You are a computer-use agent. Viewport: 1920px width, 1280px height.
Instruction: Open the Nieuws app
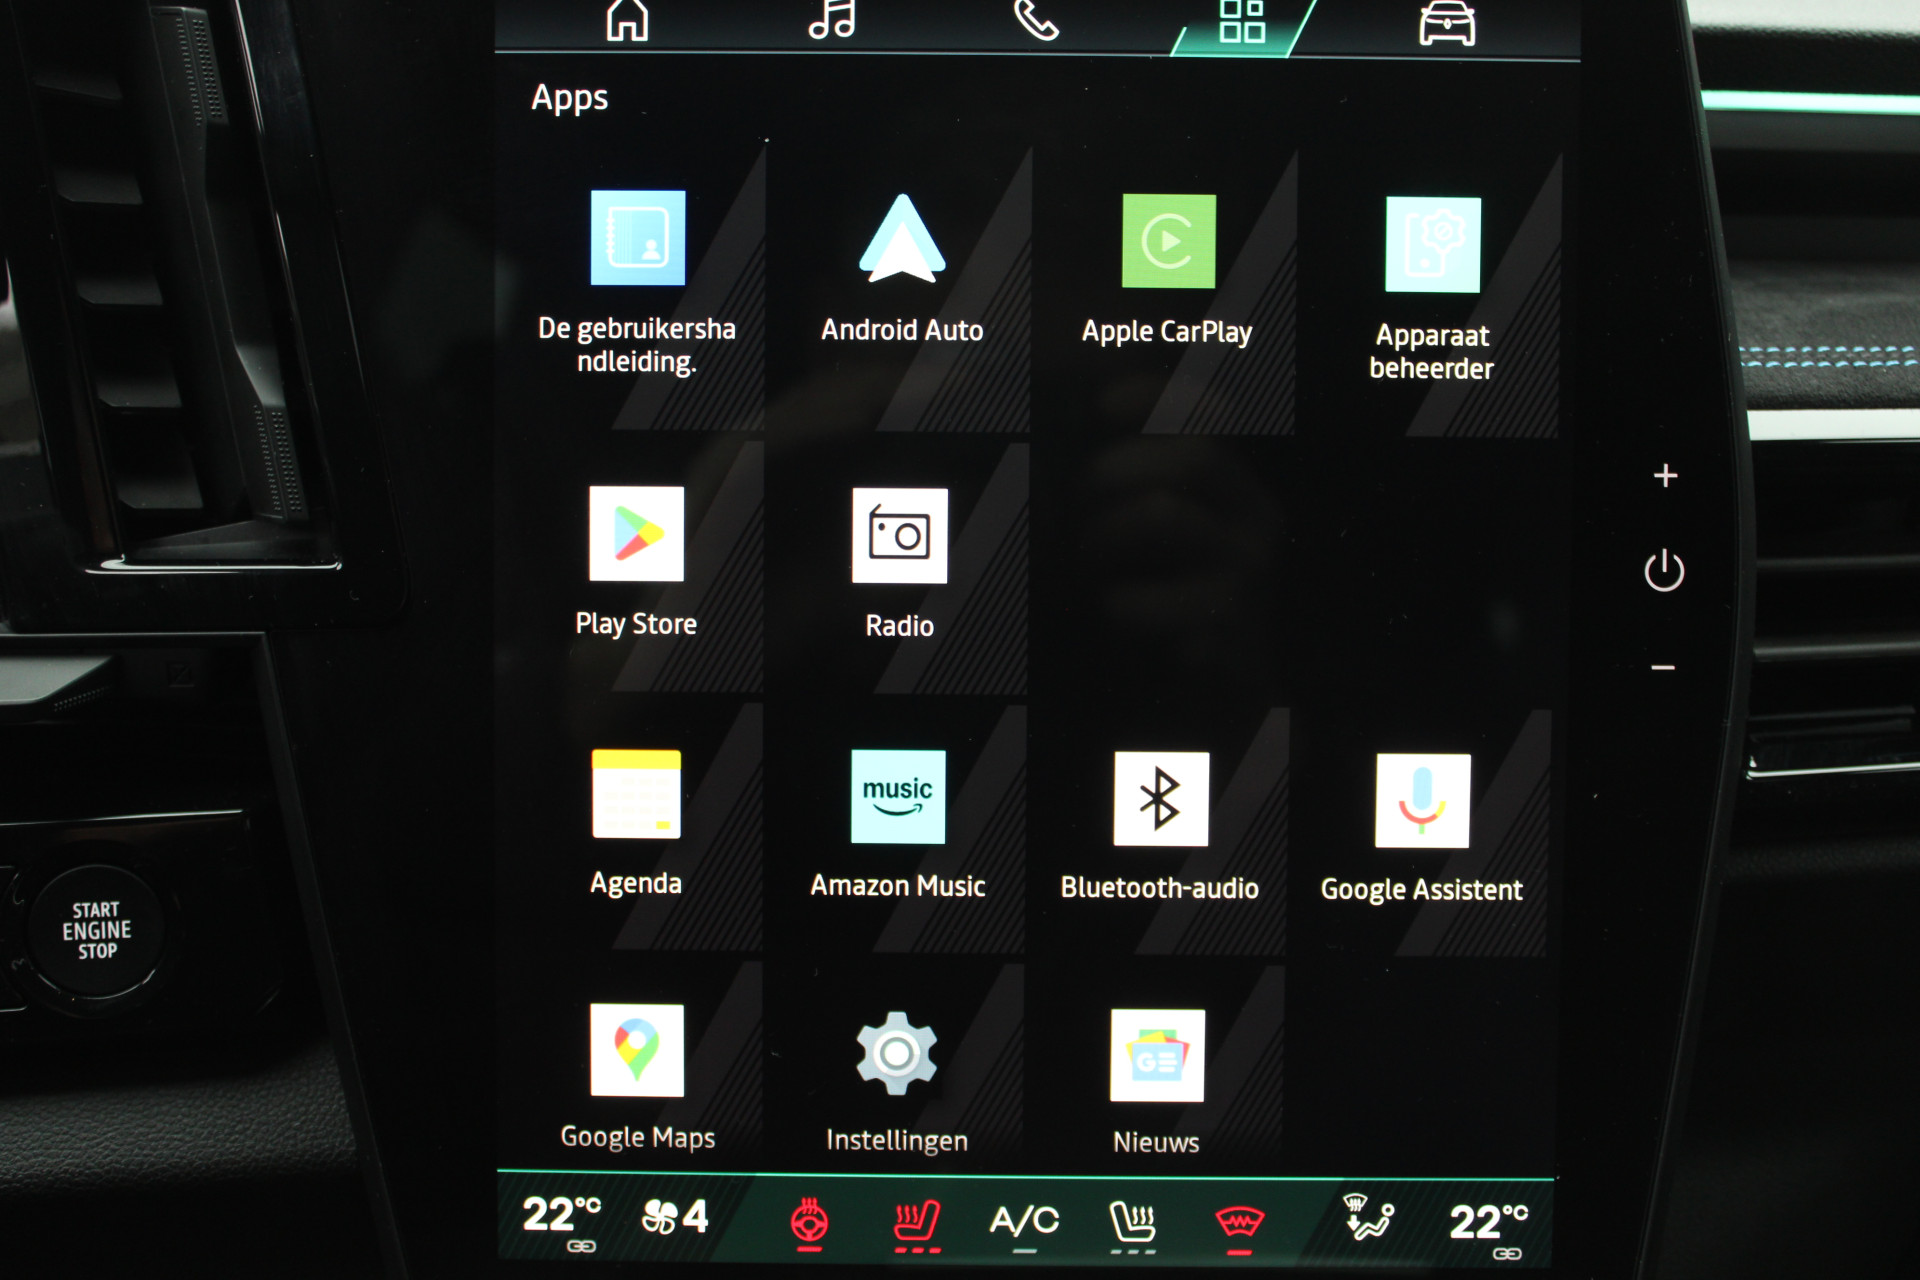point(1156,1056)
